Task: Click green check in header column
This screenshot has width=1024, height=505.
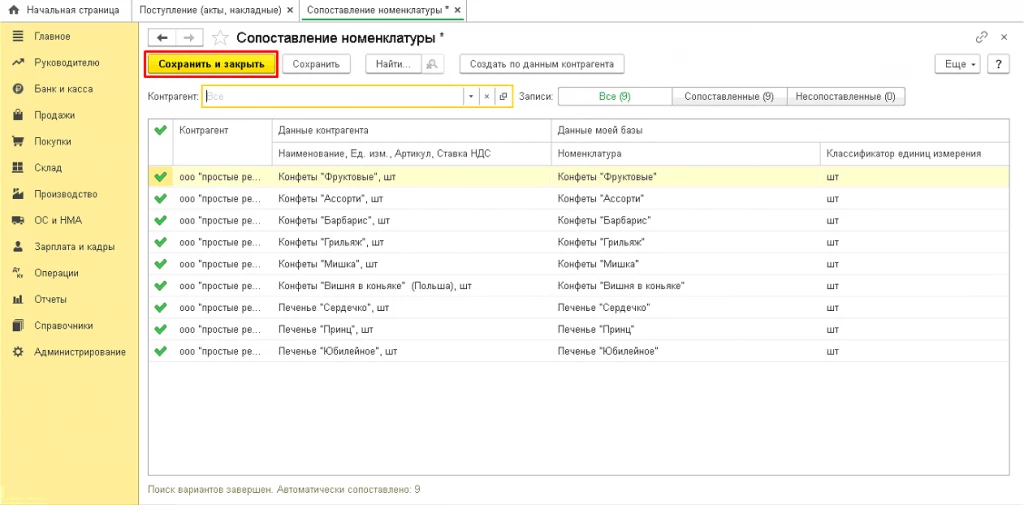Action: [160, 131]
